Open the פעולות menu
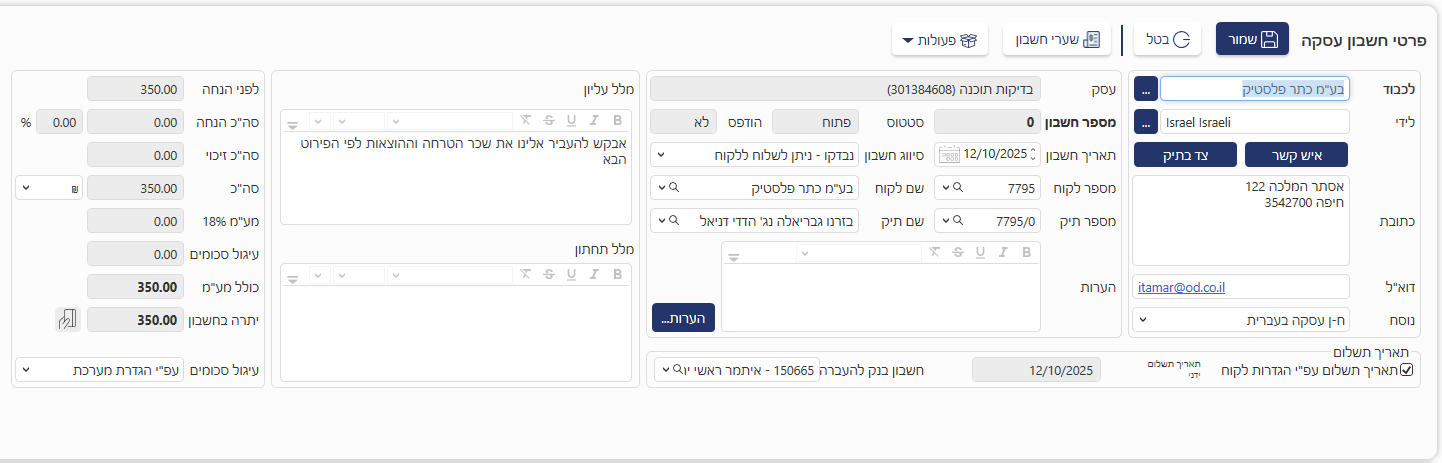This screenshot has width=1442, height=463. tap(940, 40)
